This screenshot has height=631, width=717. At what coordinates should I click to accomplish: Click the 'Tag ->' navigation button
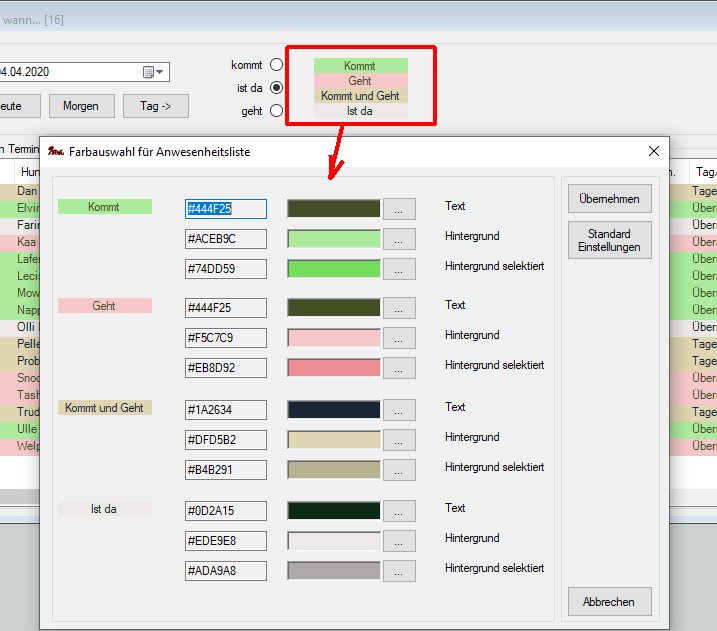[x=156, y=106]
